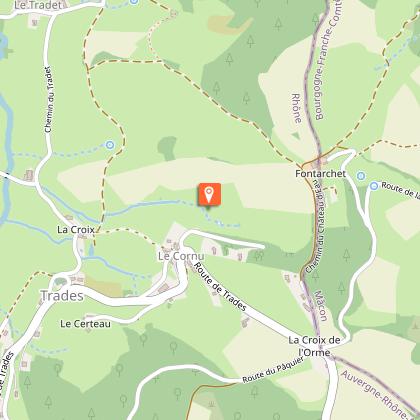Select the Auvergne-Rhône region label

pyautogui.click(x=377, y=394)
